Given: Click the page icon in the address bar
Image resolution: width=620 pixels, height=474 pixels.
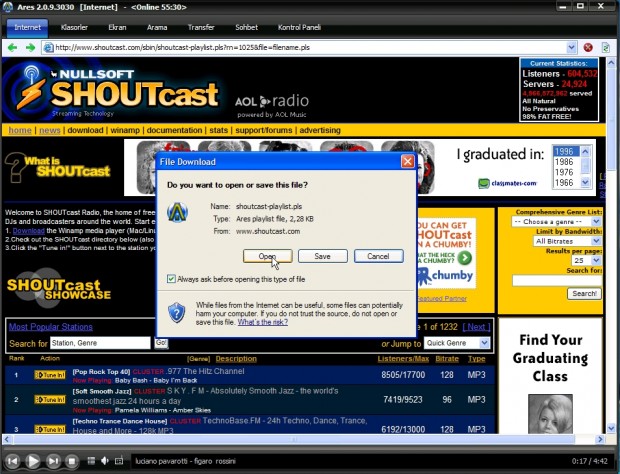Looking at the screenshot, I should 48,48.
